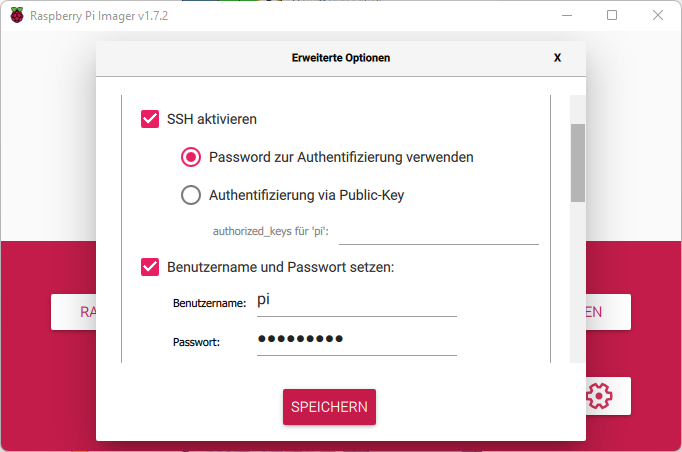Click the gear settings icon
682x452 pixels.
[600, 396]
